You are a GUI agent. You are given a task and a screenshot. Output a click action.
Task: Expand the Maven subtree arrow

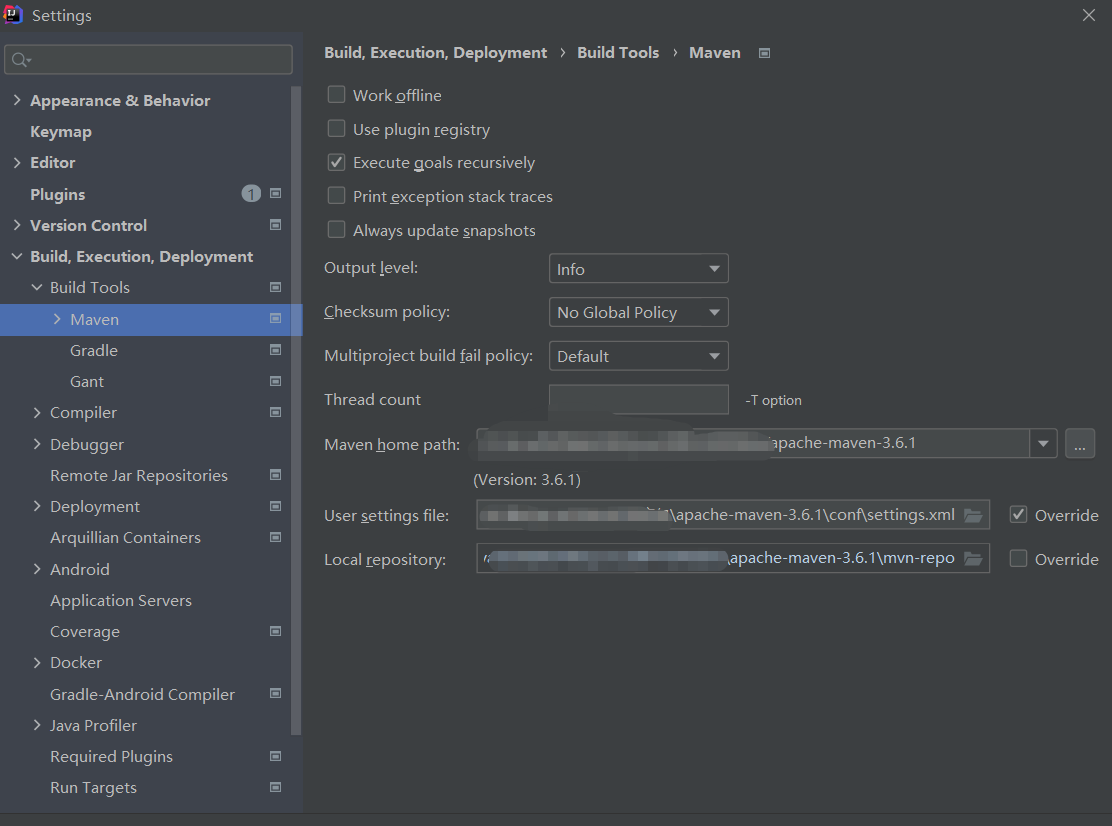point(57,319)
